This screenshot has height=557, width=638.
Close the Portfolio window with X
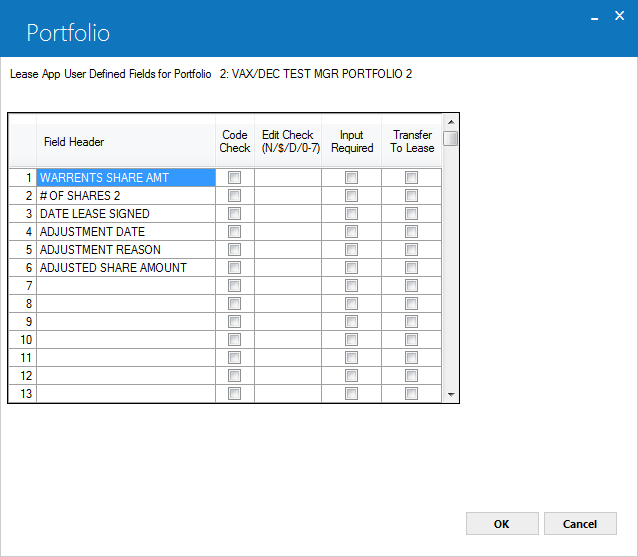coord(619,16)
